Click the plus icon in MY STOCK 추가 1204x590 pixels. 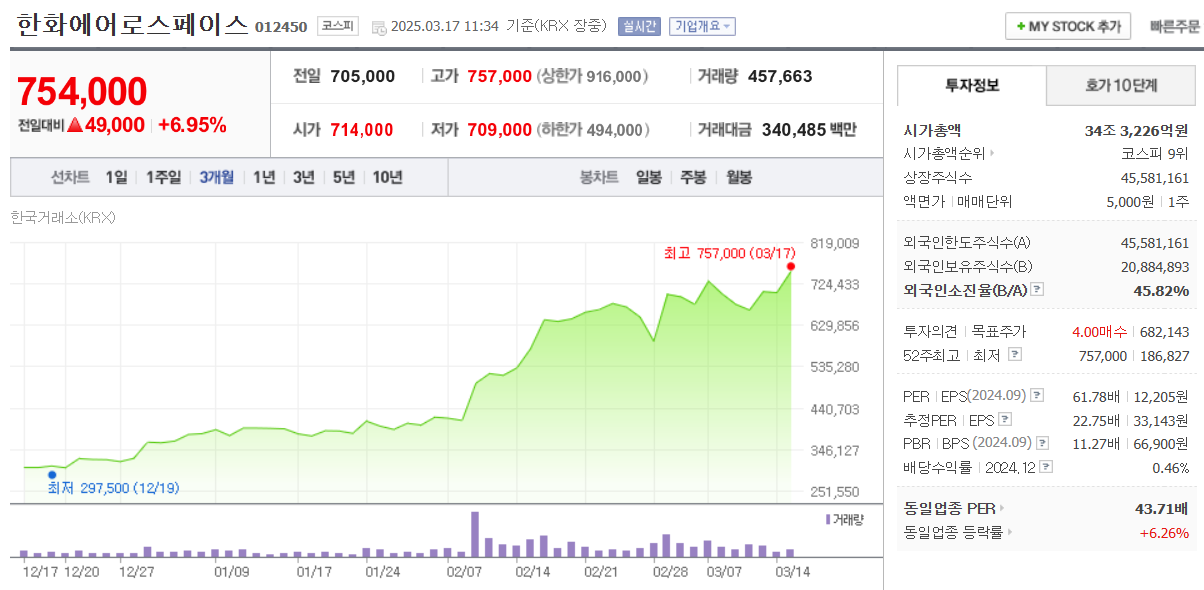(1020, 27)
